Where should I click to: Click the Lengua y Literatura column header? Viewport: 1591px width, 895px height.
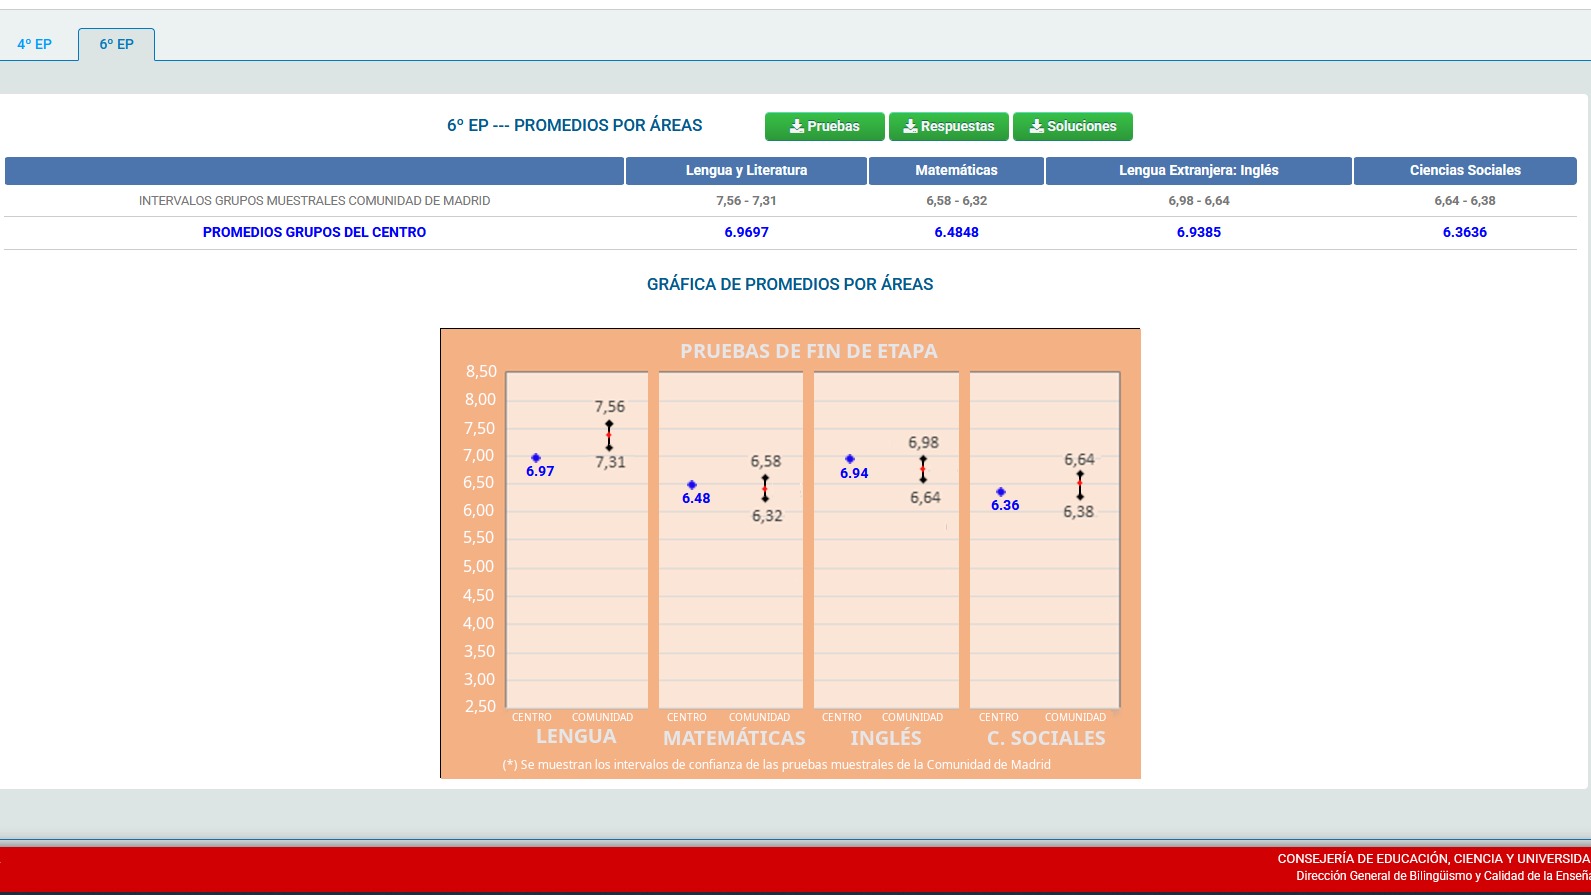point(746,170)
